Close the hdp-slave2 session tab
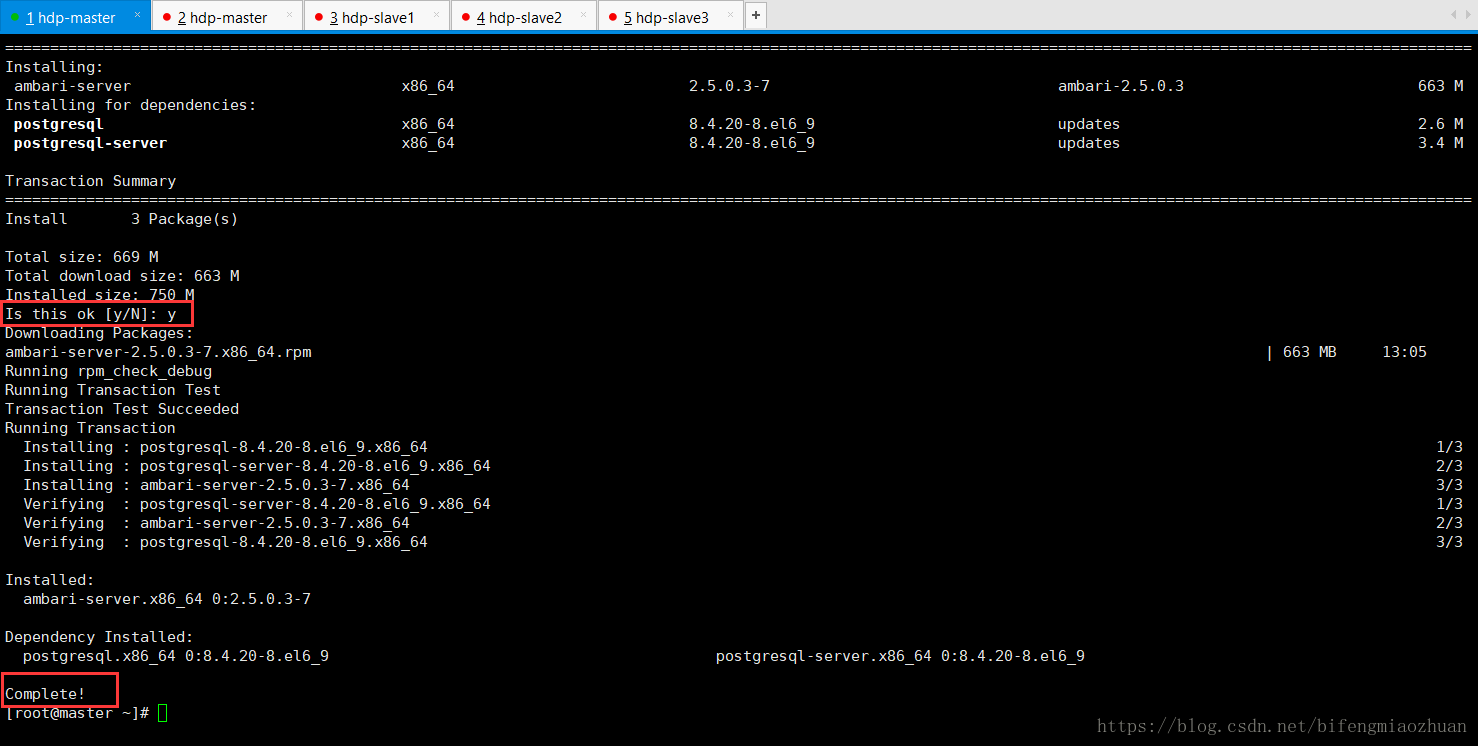Viewport: 1478px width, 746px height. pyautogui.click(x=585, y=15)
